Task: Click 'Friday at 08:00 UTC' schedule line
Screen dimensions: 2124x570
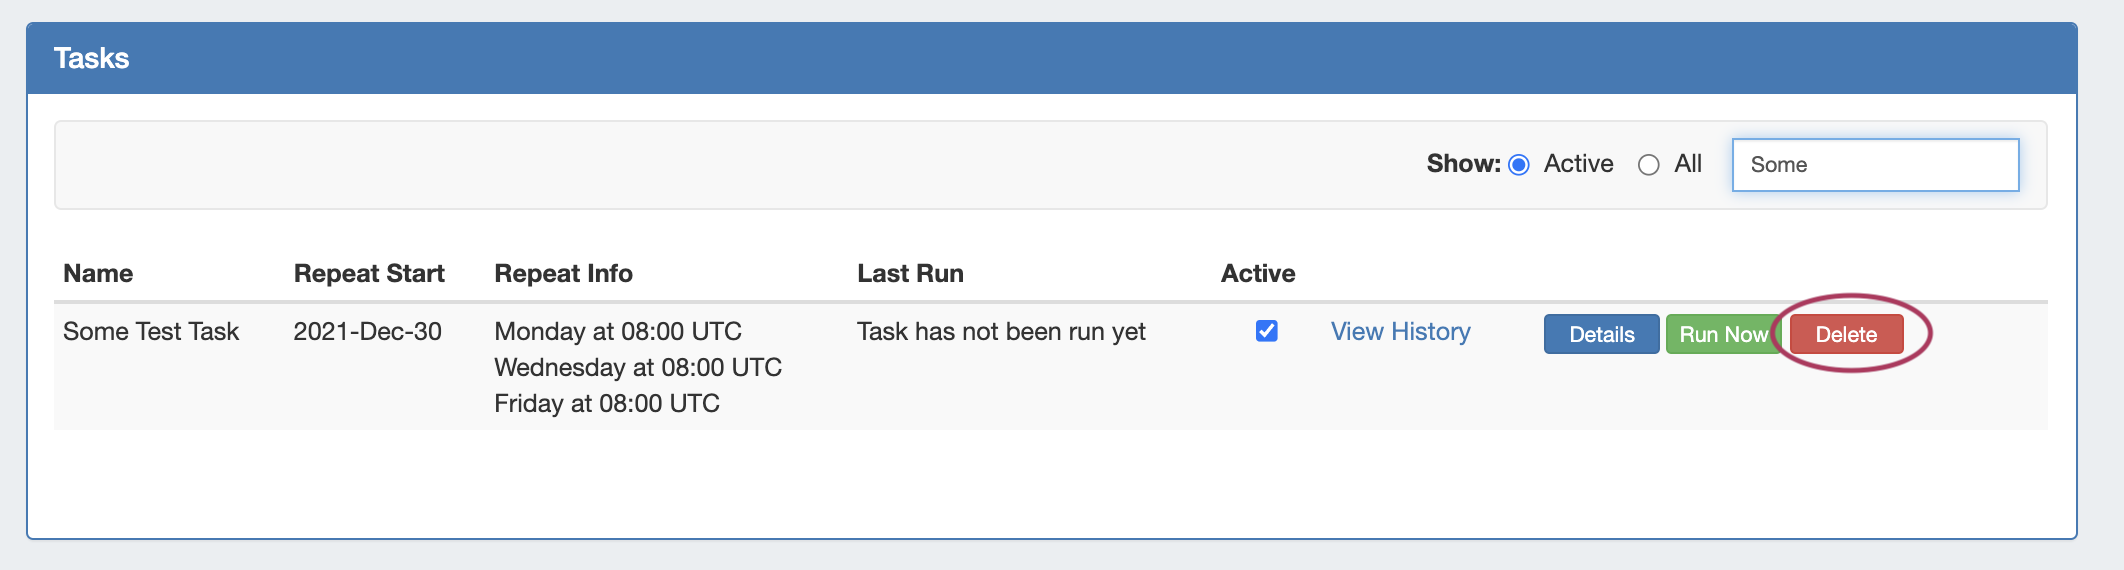Action: pyautogui.click(x=607, y=404)
